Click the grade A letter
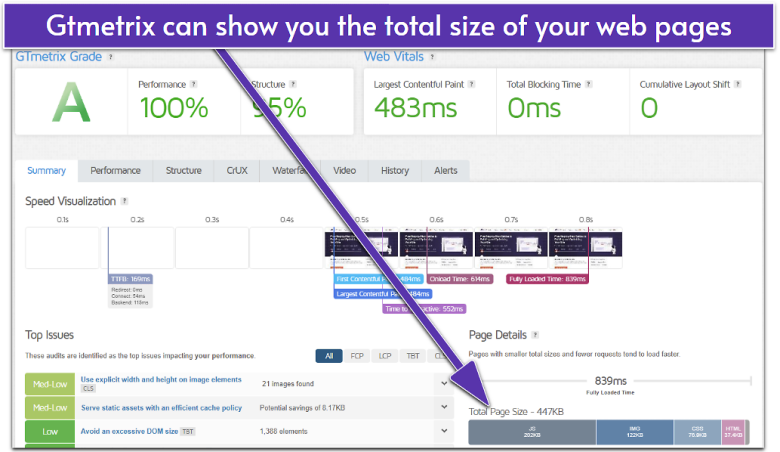 click(71, 102)
